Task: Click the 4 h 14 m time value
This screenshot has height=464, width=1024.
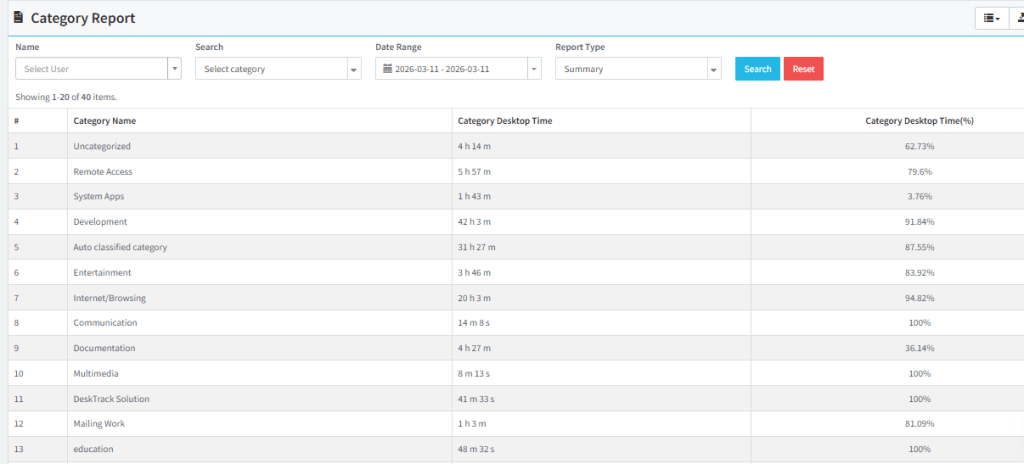Action: pyautogui.click(x=474, y=146)
